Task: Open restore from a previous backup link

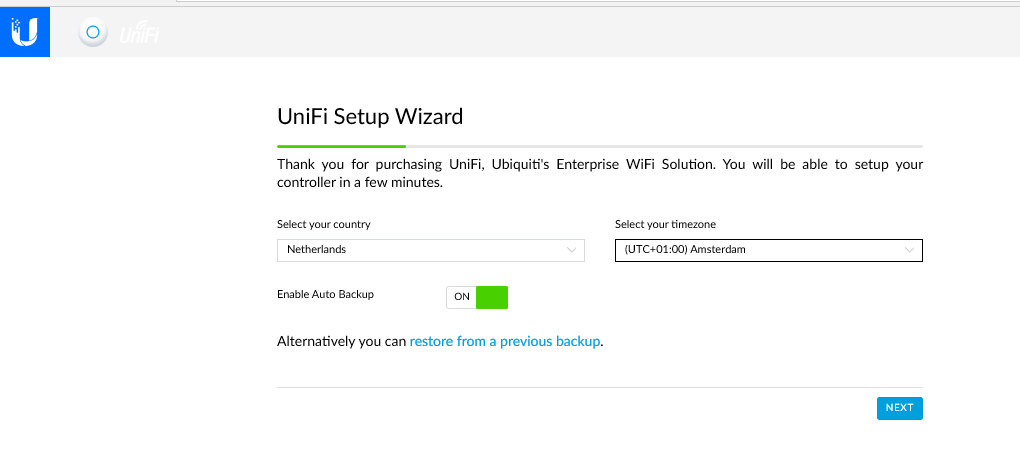Action: 505,341
